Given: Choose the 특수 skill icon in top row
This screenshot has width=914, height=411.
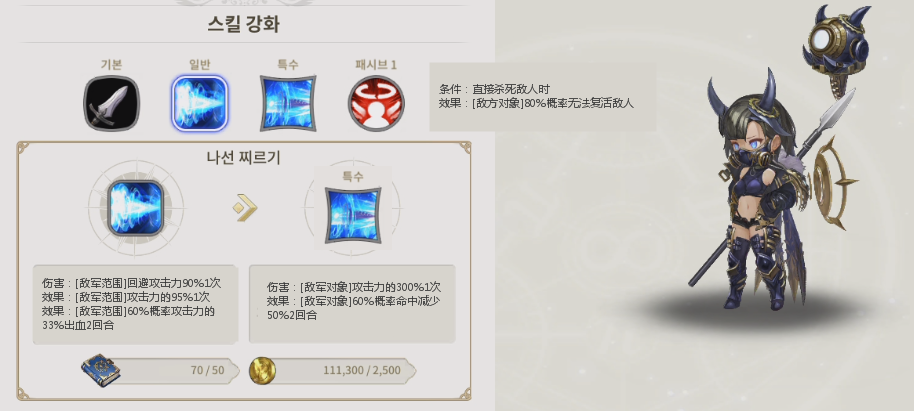Looking at the screenshot, I should (288, 103).
